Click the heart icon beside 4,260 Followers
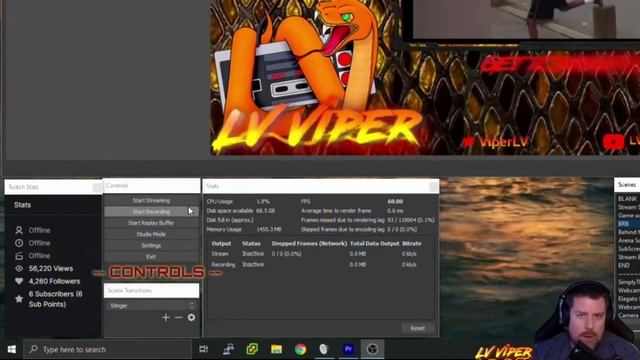Screen dimensions: 640x360 (19, 281)
